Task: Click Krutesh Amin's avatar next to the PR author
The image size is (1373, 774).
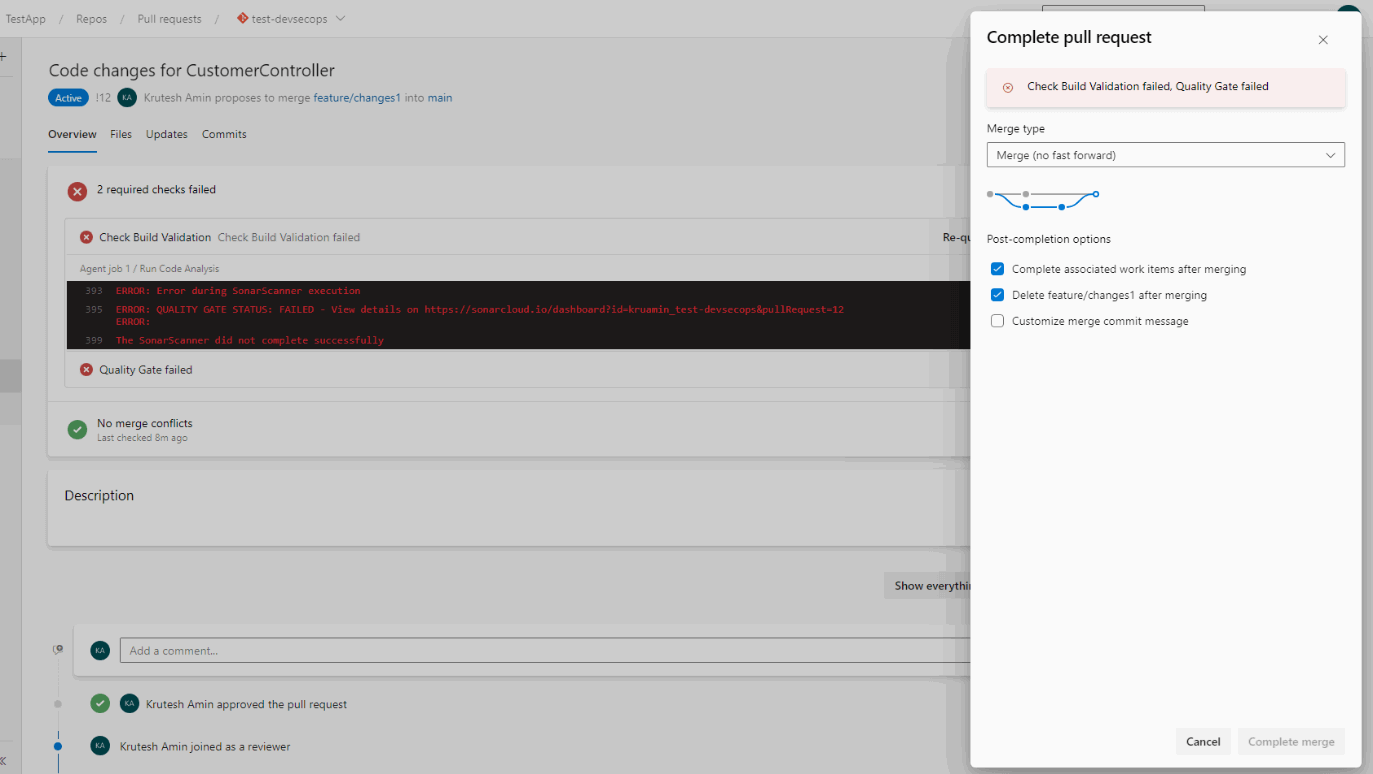Action: click(x=127, y=98)
